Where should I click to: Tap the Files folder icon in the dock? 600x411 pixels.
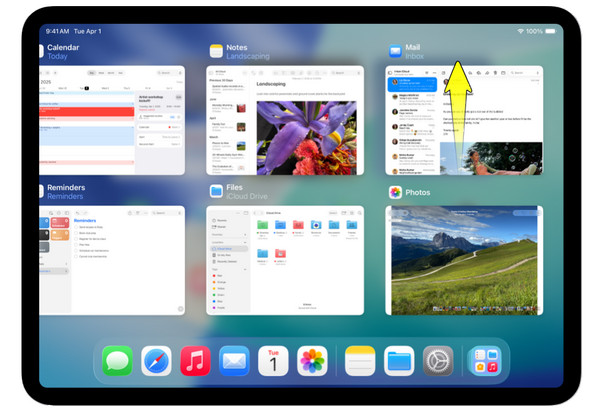(x=399, y=361)
